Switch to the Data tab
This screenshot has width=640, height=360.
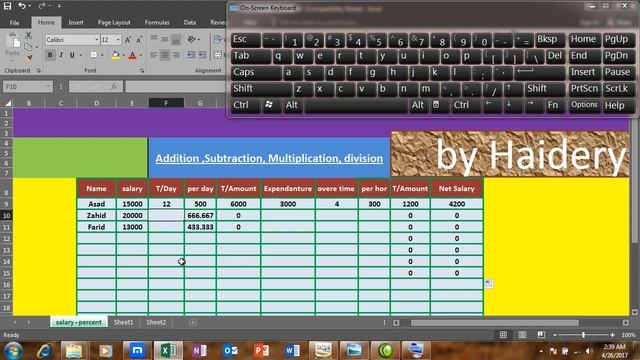point(189,22)
